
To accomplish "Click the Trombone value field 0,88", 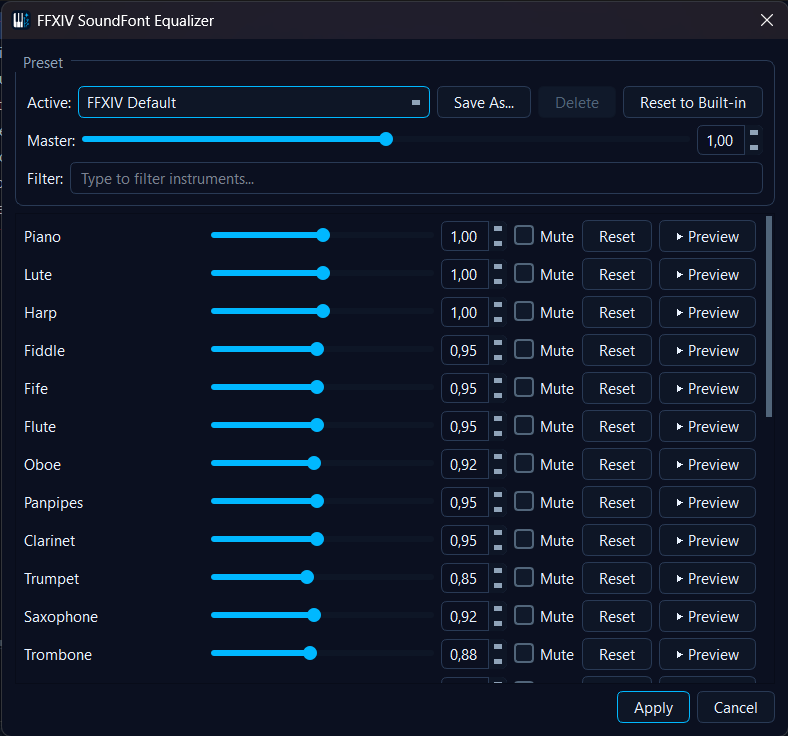I will pos(465,654).
